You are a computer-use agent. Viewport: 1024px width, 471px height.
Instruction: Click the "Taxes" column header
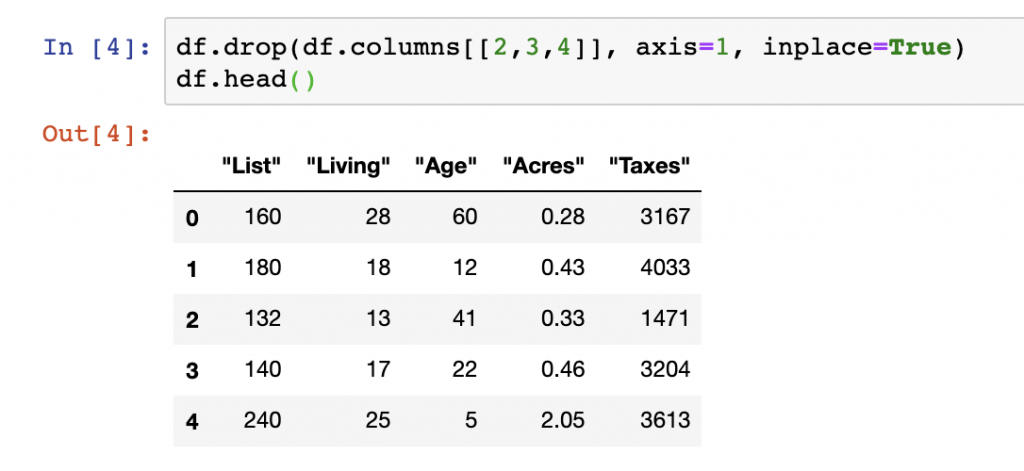point(649,166)
